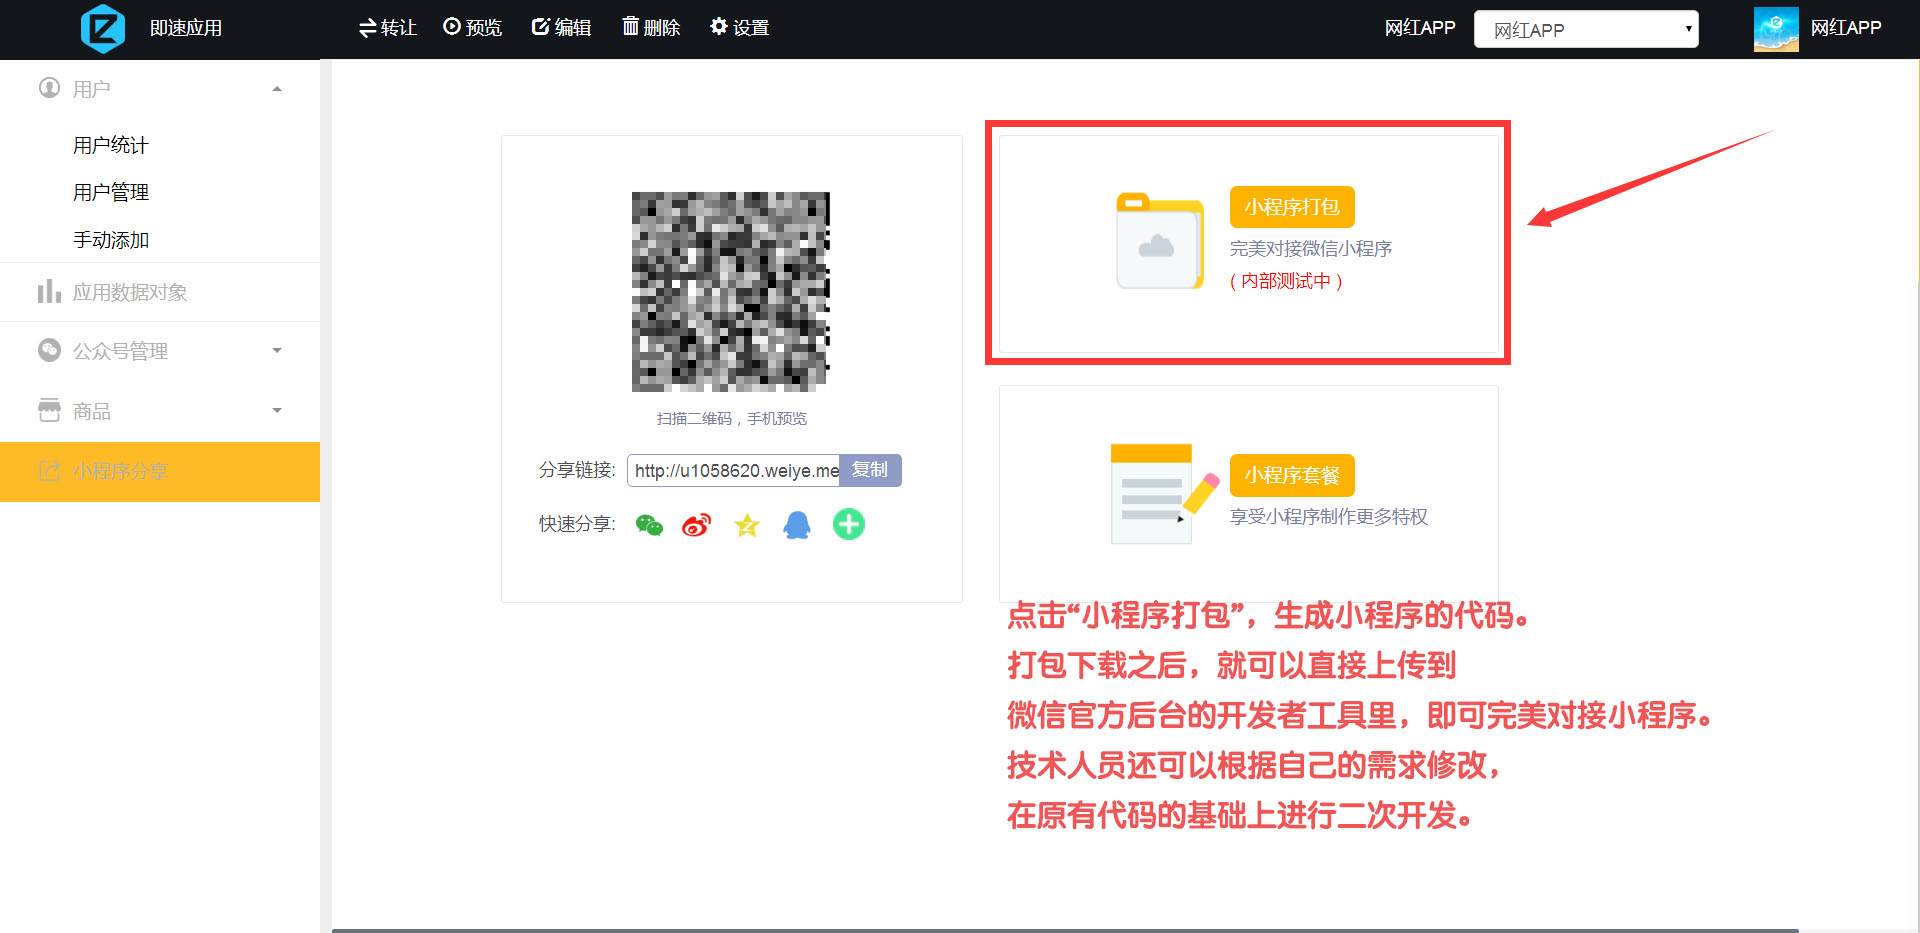
Task: Share via the QQ penguin icon
Action: (797, 525)
